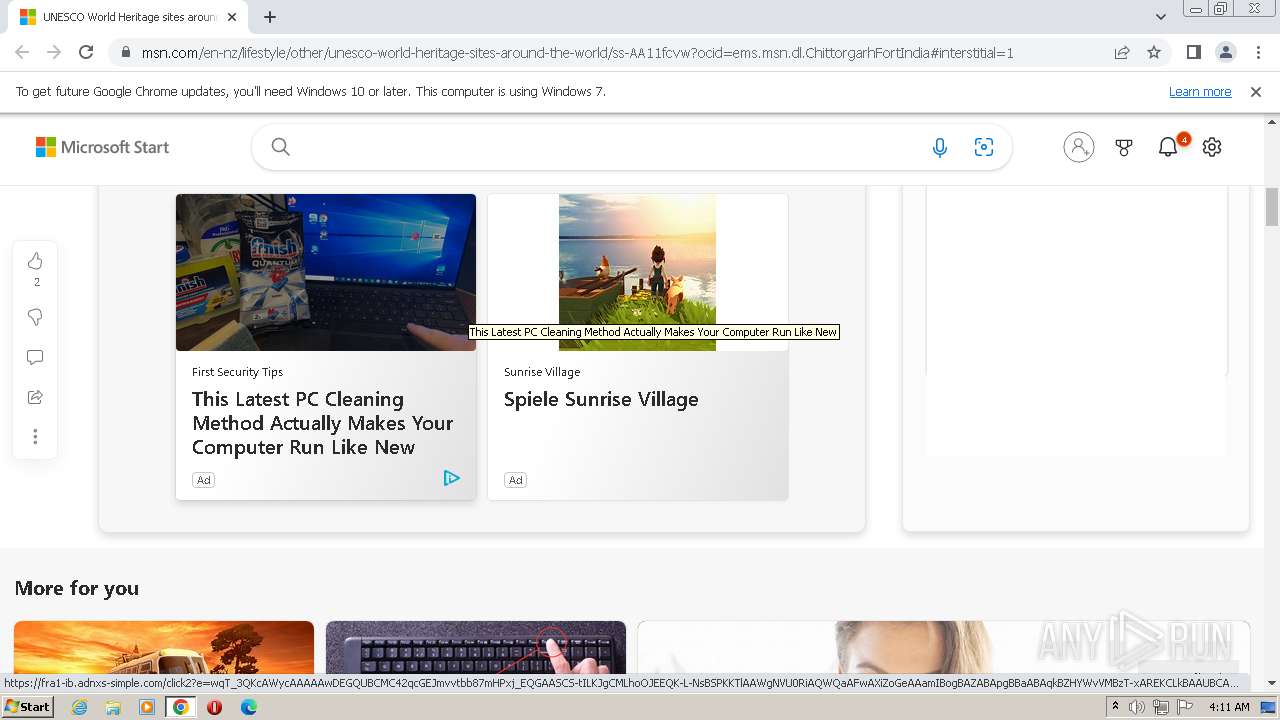This screenshot has height=720, width=1280.
Task: Click the First Security Tips source label
Action: [x=237, y=371]
